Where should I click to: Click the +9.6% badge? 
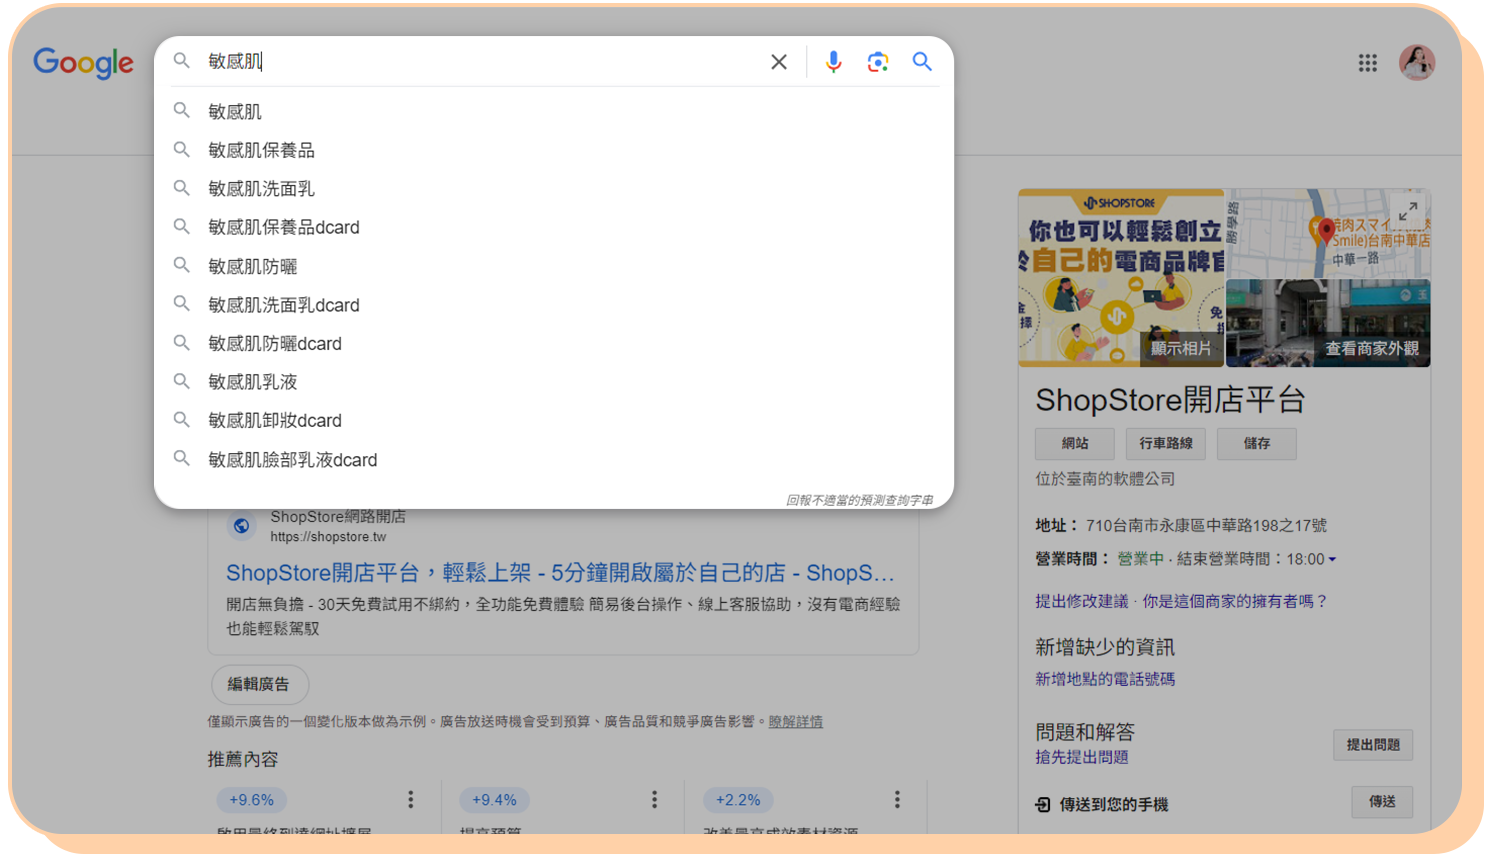[x=251, y=800]
